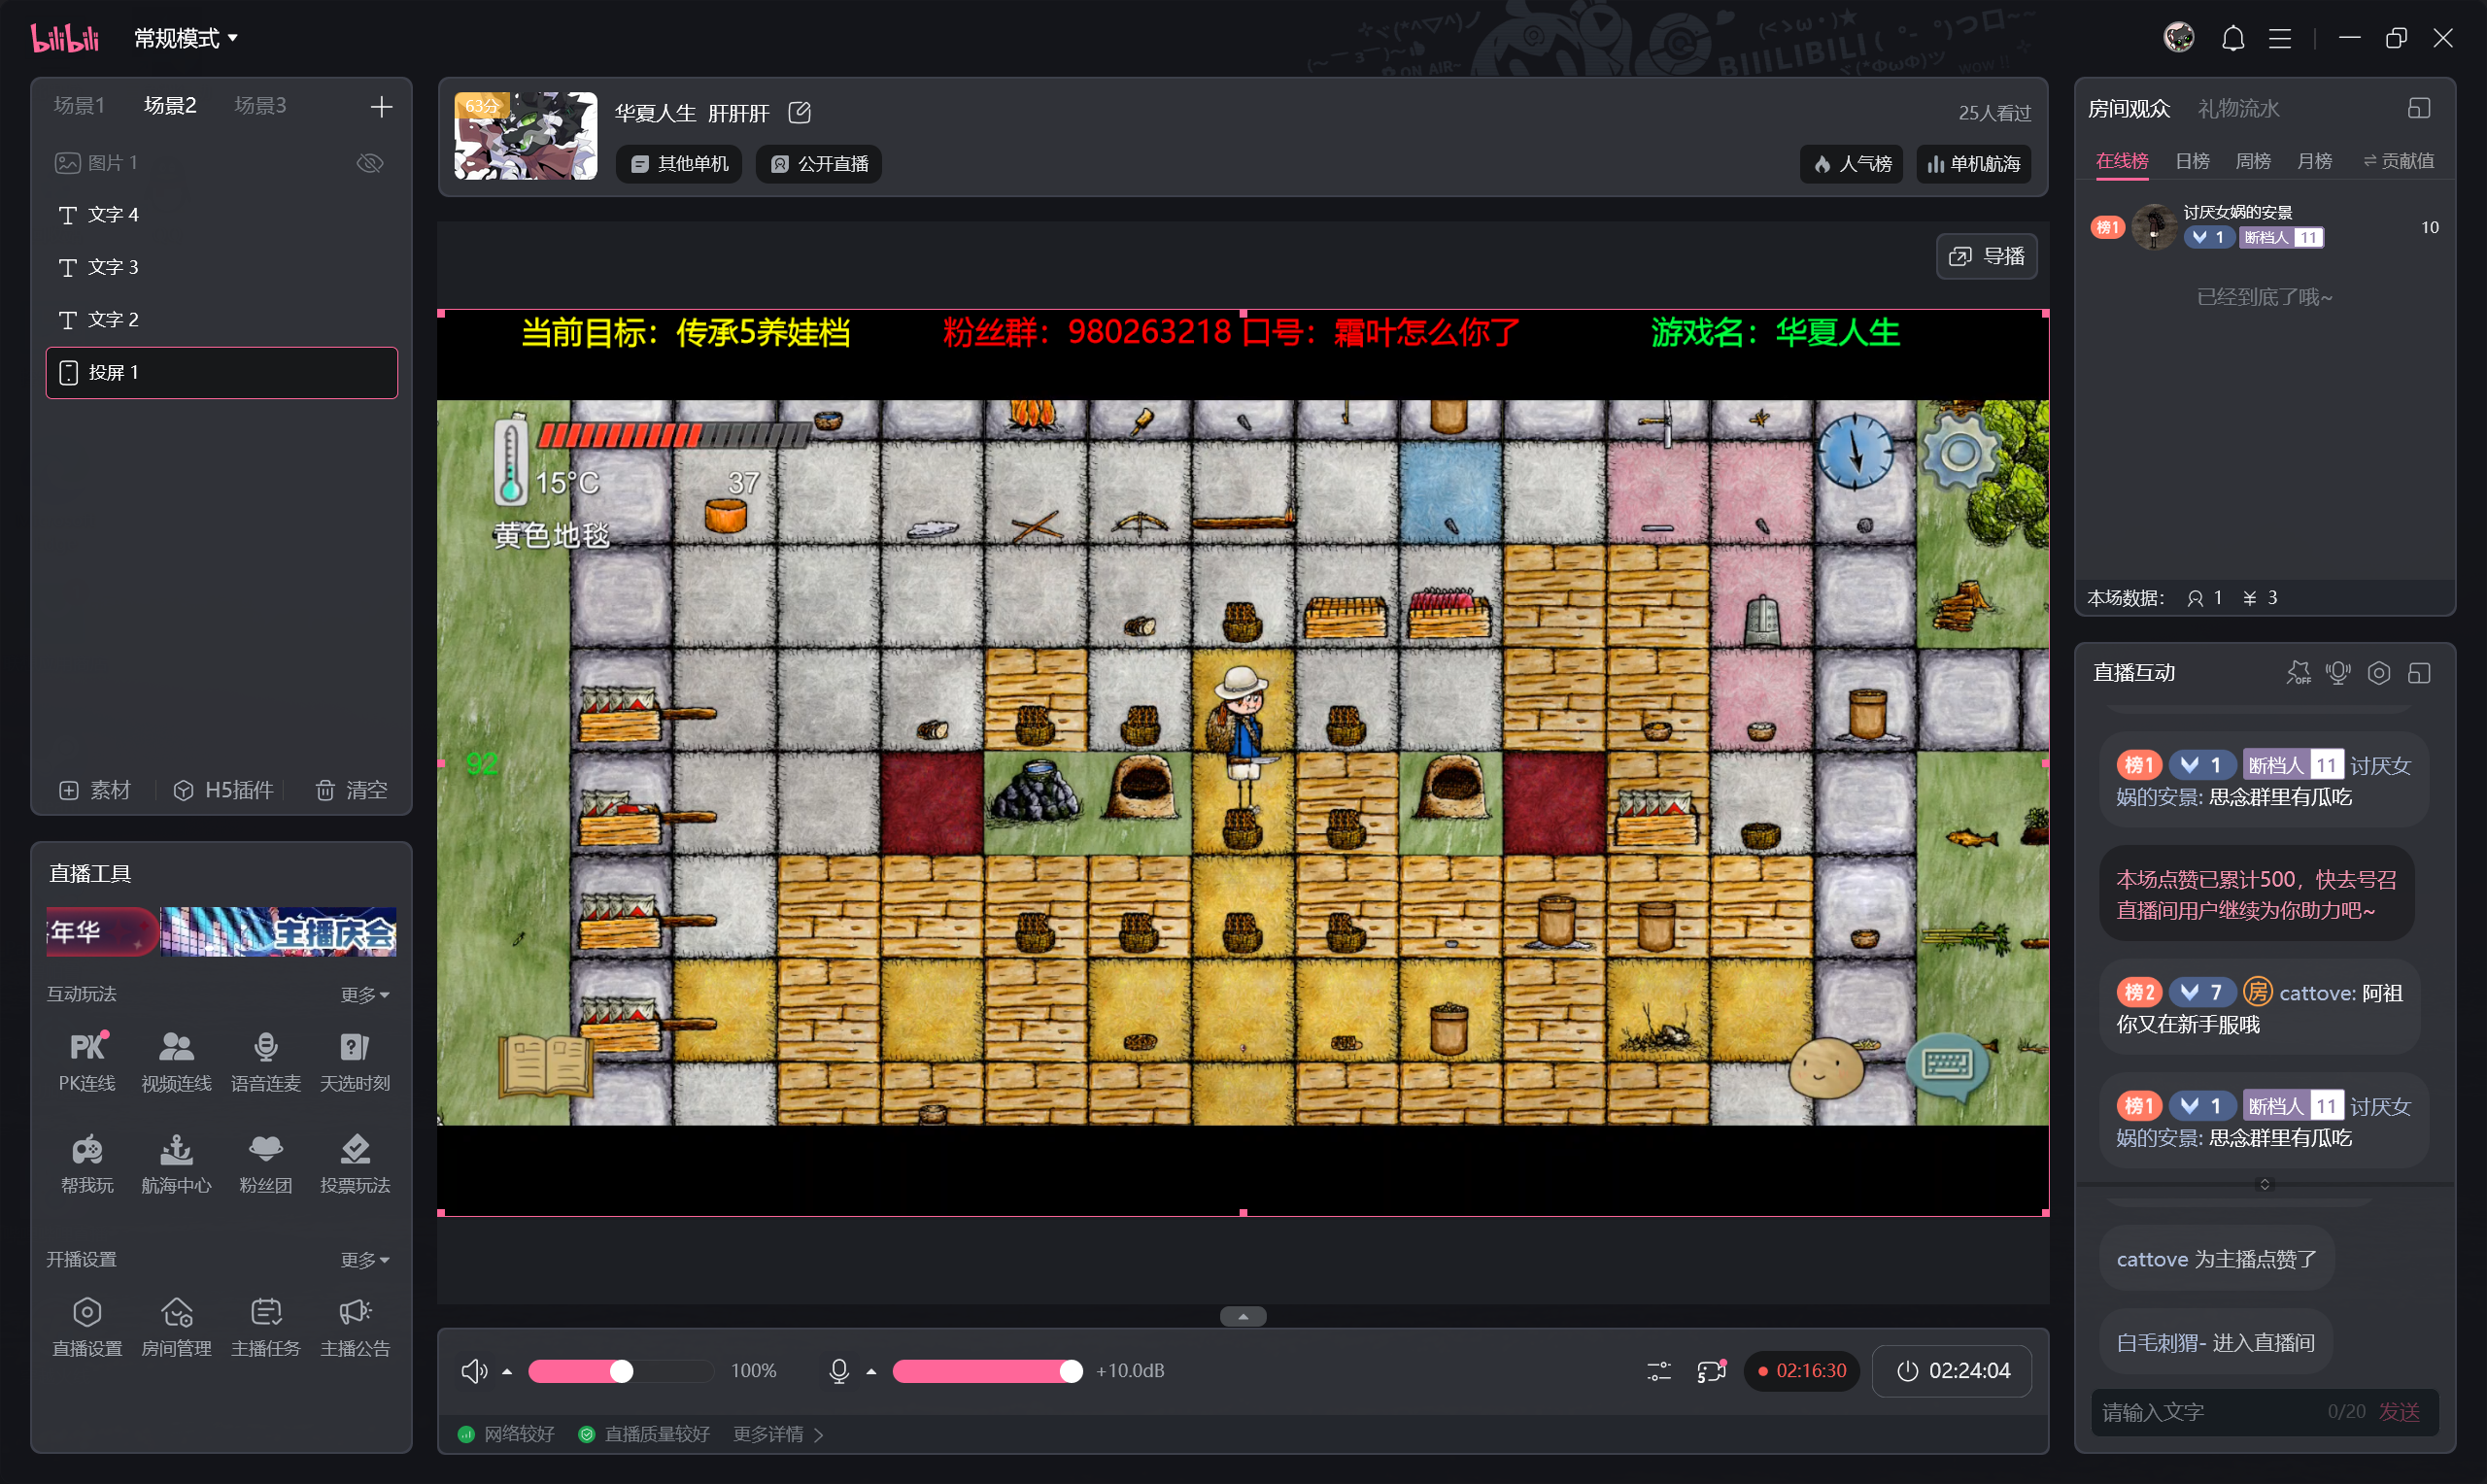This screenshot has width=2487, height=1484.
Task: Open H5插件 plugin picker
Action: (223, 791)
